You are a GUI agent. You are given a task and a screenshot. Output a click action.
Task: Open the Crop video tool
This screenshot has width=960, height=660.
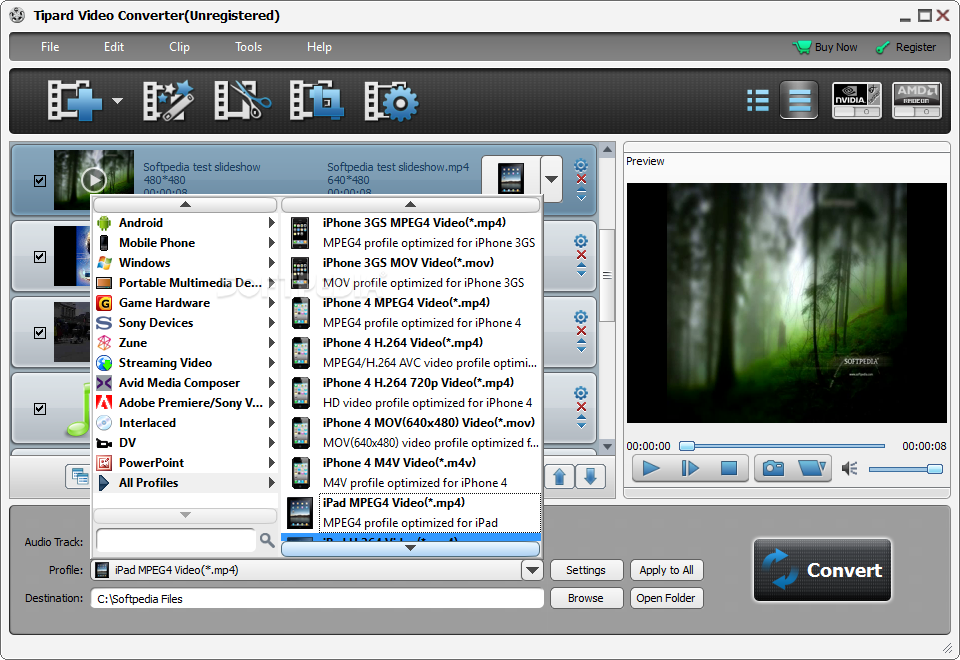click(x=316, y=100)
